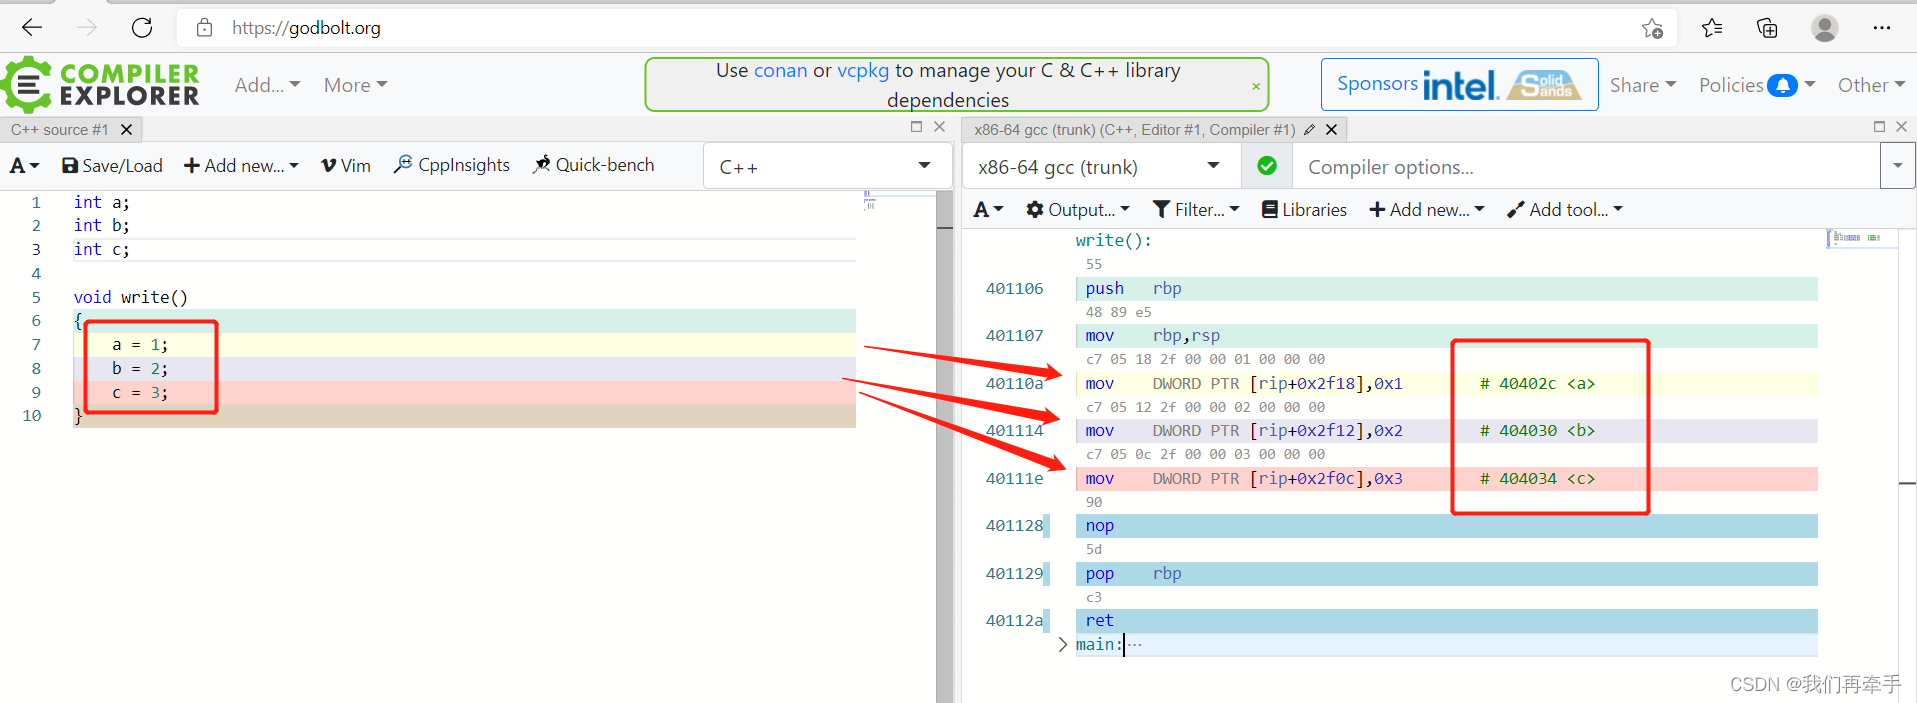Expand the Add tool... dropdown
The width and height of the screenshot is (1917, 703).
[1565, 209]
